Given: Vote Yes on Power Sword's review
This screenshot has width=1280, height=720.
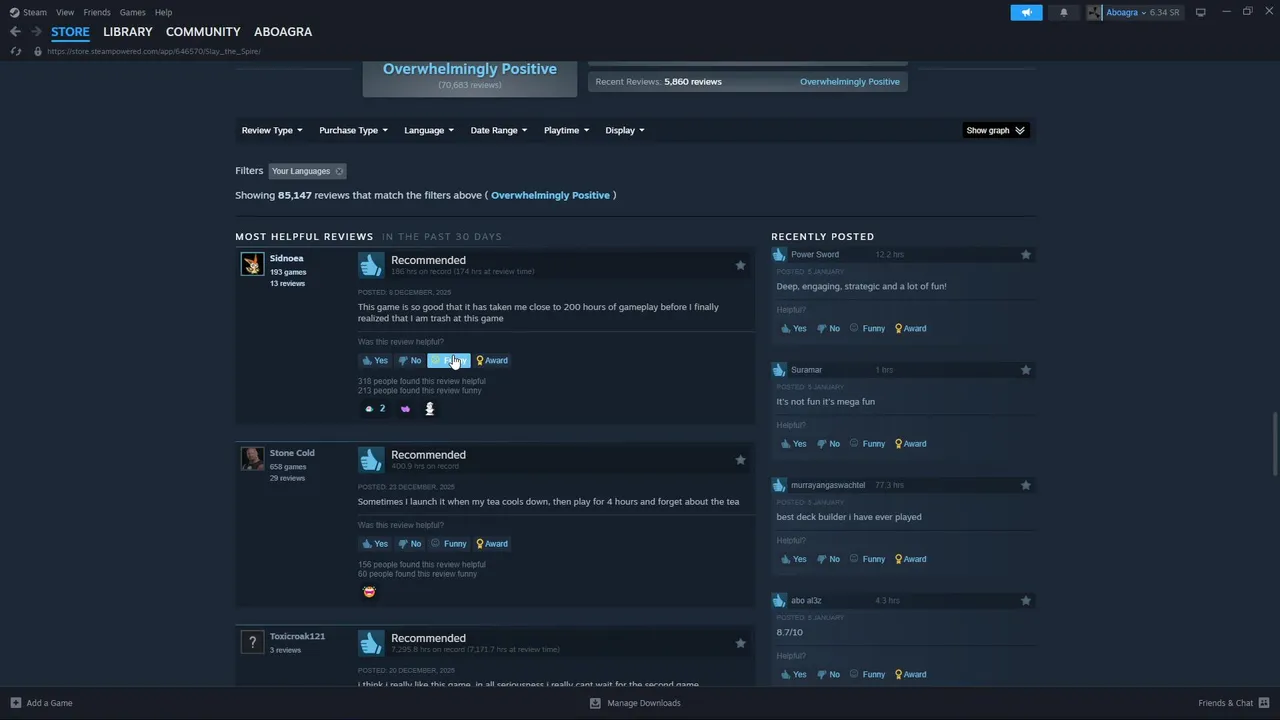Looking at the screenshot, I should [793, 329].
